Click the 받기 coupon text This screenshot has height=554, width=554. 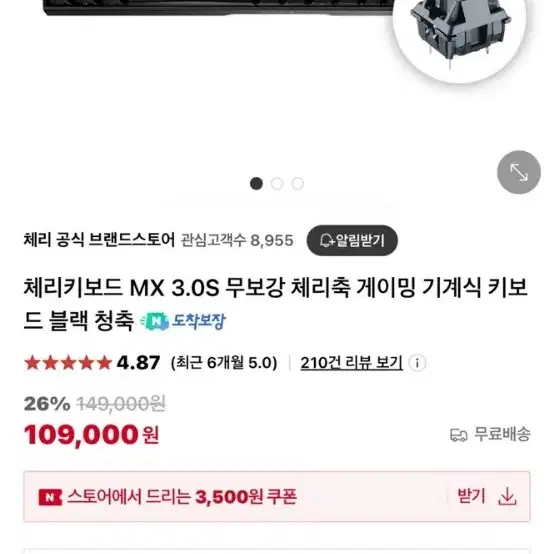(471, 496)
